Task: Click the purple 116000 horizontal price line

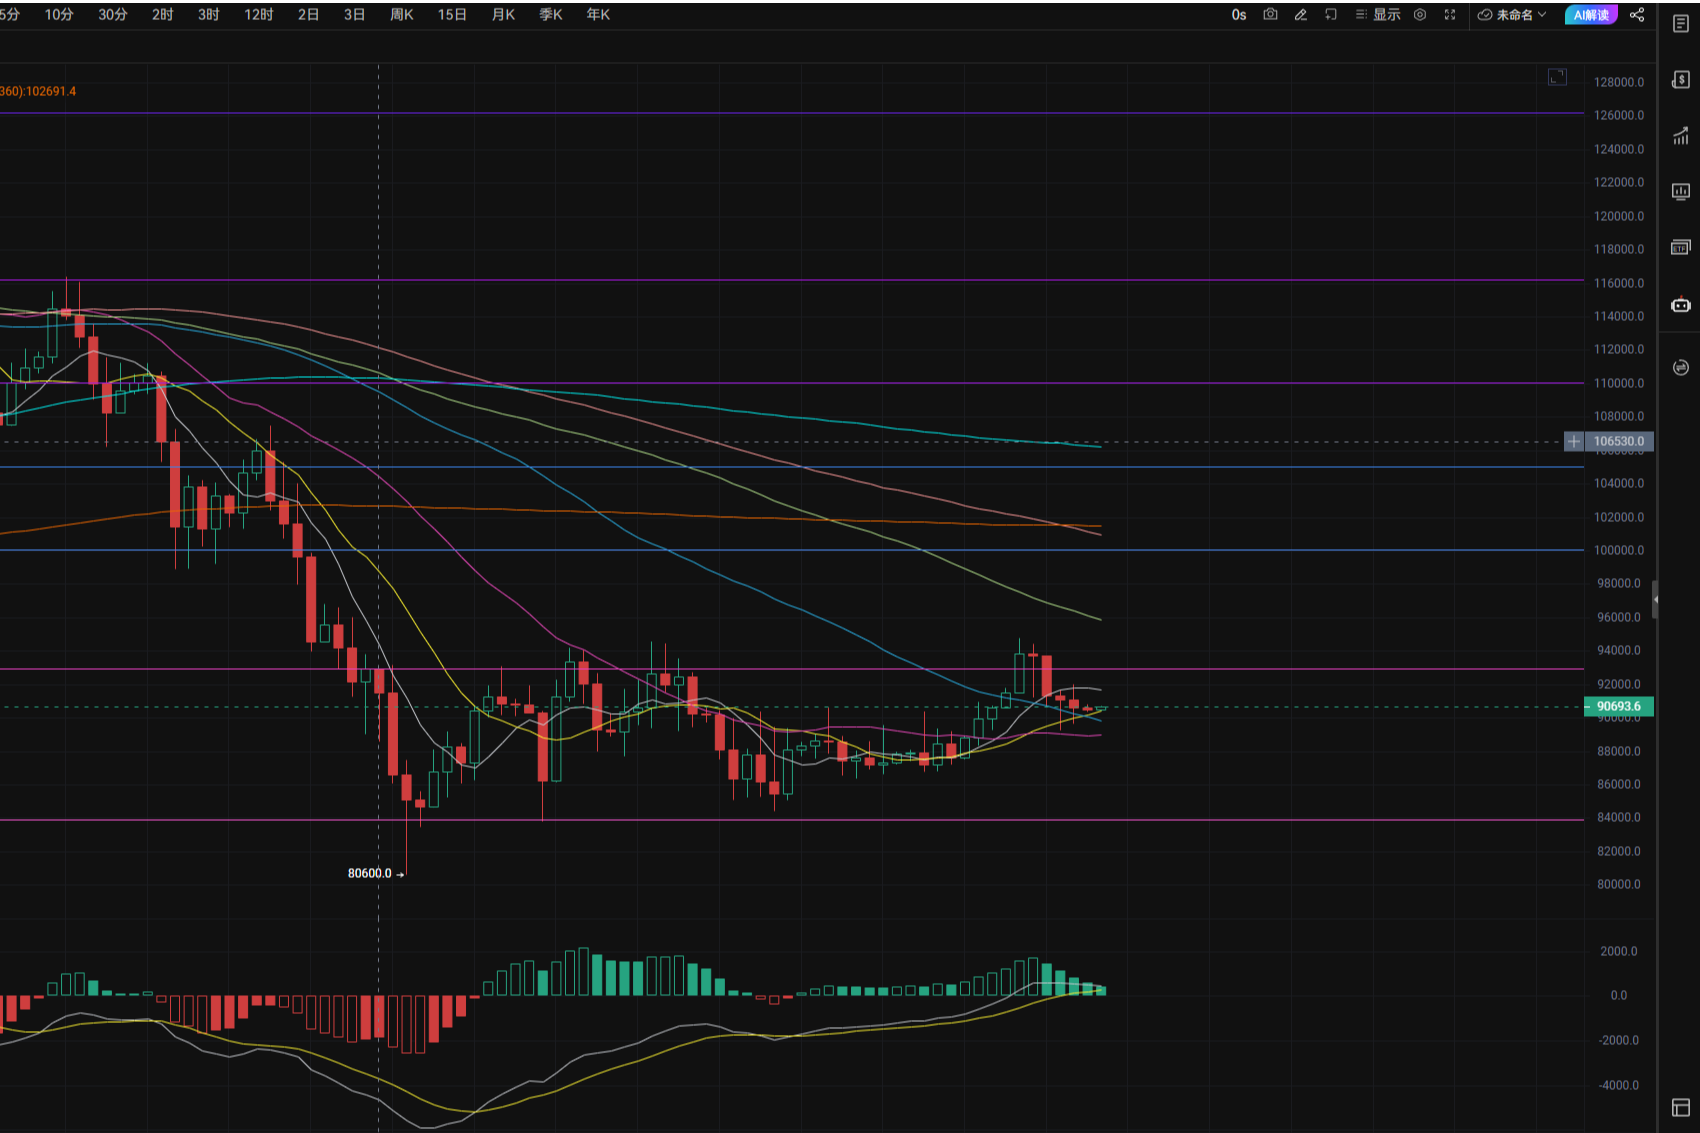Action: click(800, 281)
